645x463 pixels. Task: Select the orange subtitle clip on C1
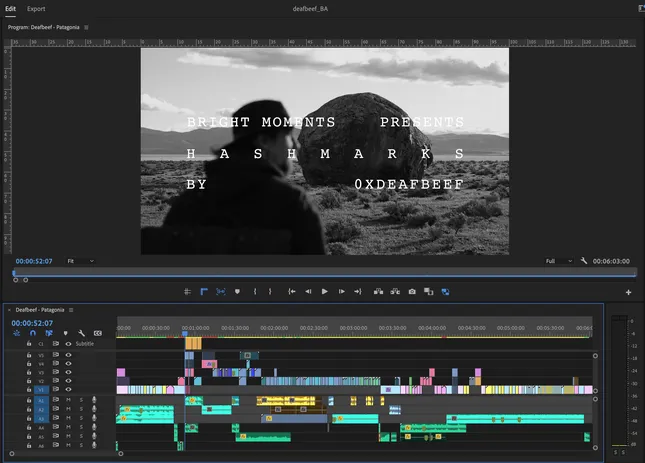pyautogui.click(x=193, y=343)
